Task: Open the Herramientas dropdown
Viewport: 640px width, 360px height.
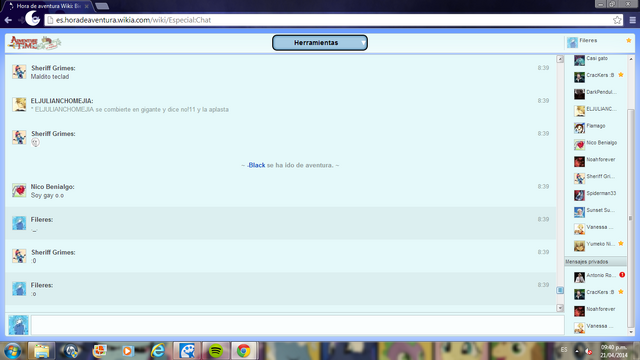Action: [x=320, y=43]
